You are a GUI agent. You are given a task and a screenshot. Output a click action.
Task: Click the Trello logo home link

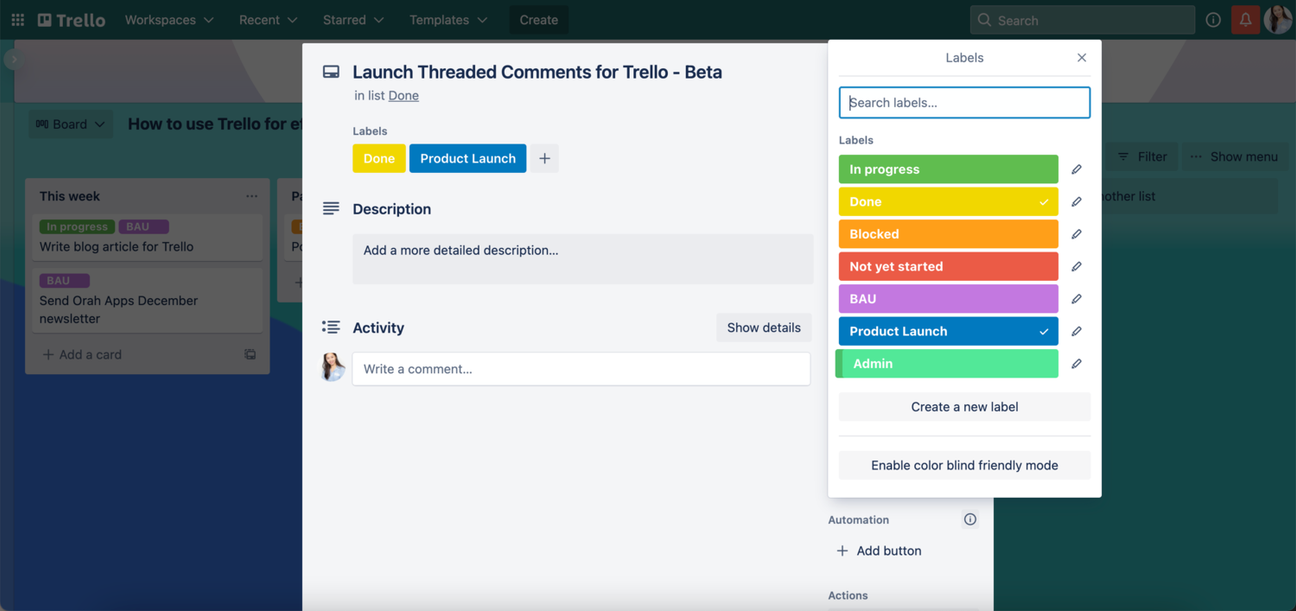(x=71, y=20)
